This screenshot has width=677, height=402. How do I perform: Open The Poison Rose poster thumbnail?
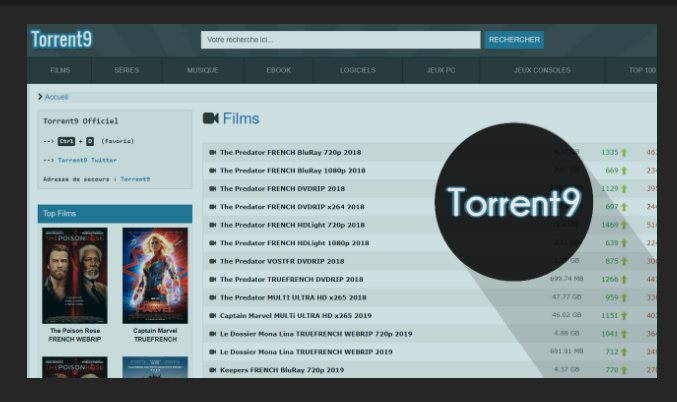point(75,275)
